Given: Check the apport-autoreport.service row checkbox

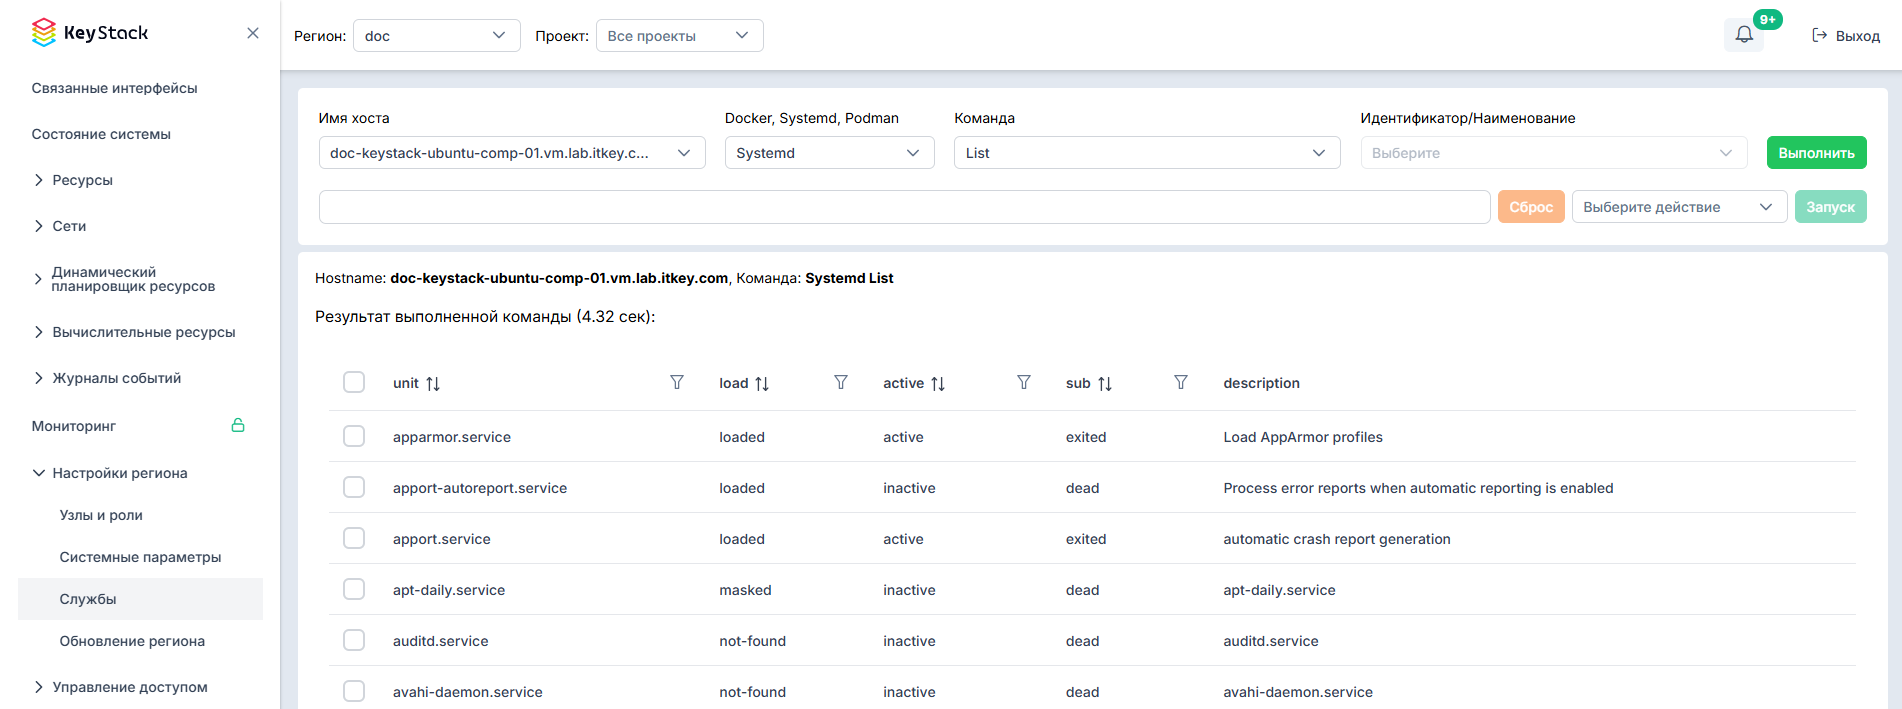Looking at the screenshot, I should pos(354,487).
